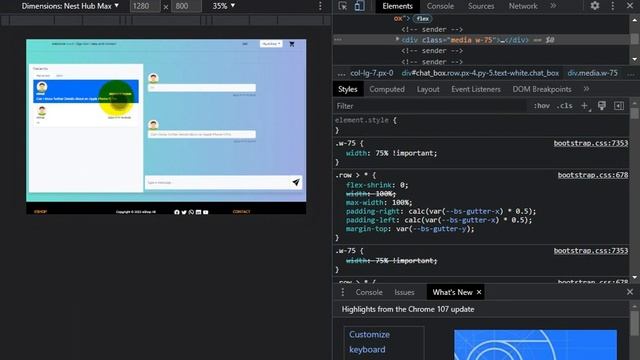This screenshot has width=640, height=360.
Task: Select the highlighted blue chat contact
Action: pos(86,91)
